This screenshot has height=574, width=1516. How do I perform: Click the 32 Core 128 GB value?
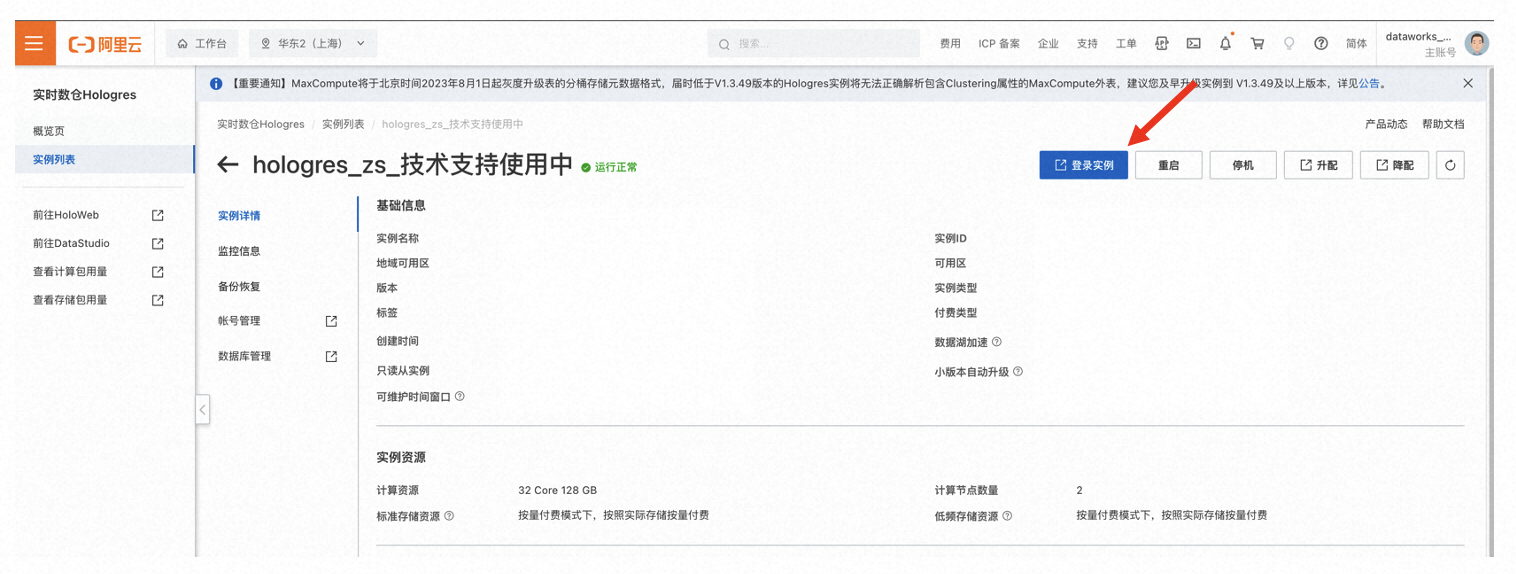(x=557, y=490)
